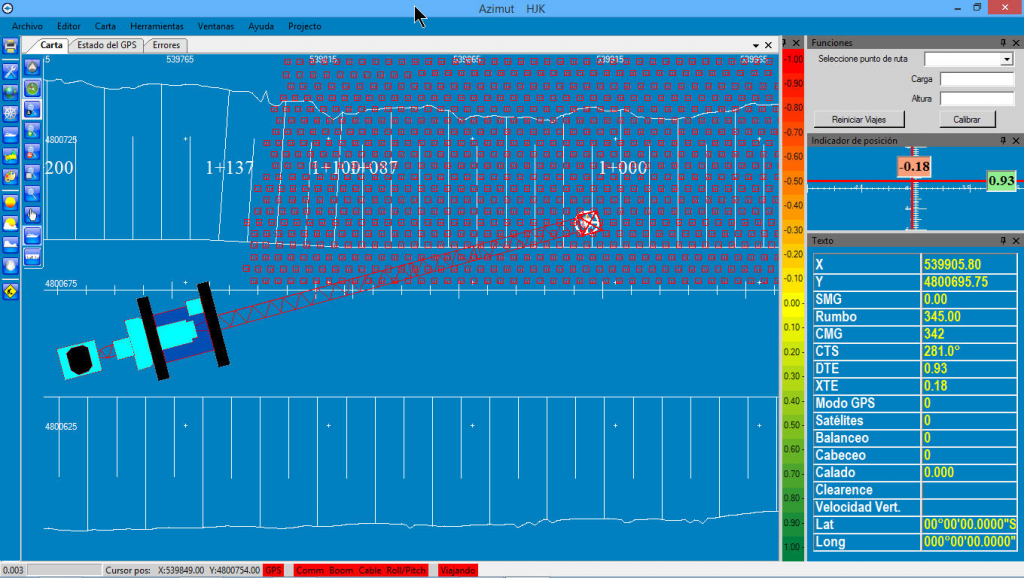
Task: Click the -0.50 level on depth color scale
Action: [792, 182]
